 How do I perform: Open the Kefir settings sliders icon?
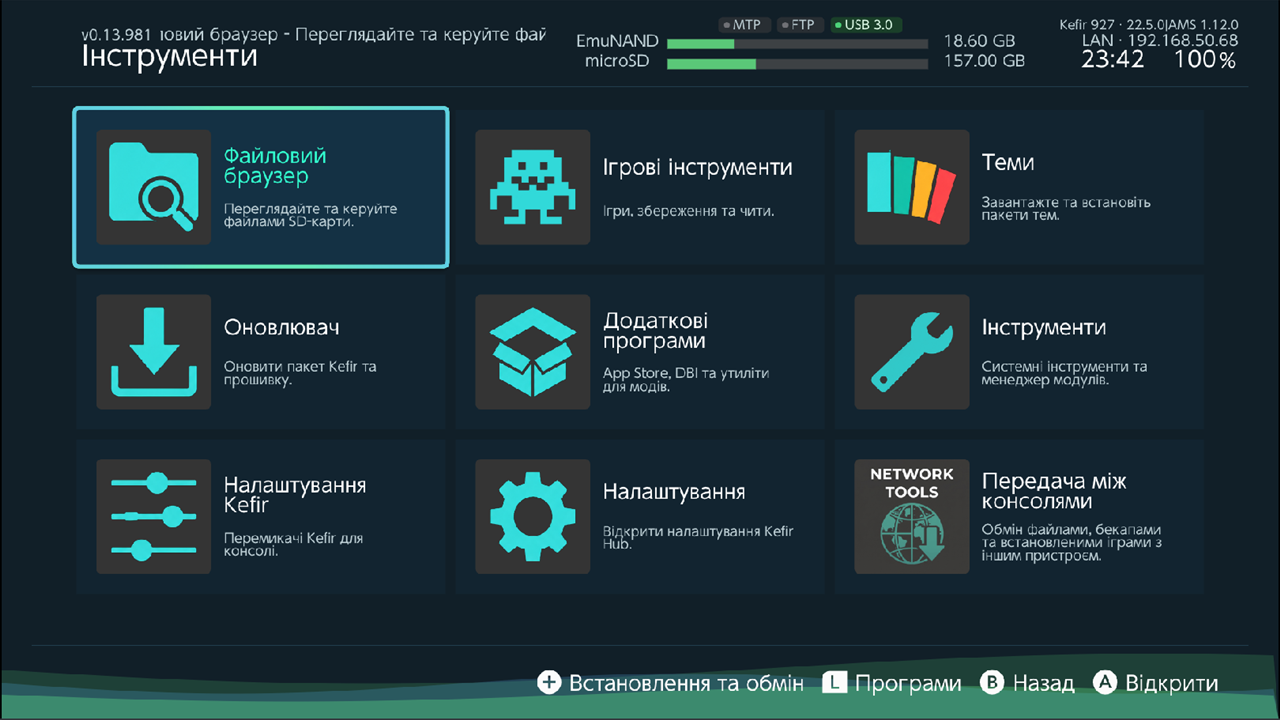pos(153,517)
